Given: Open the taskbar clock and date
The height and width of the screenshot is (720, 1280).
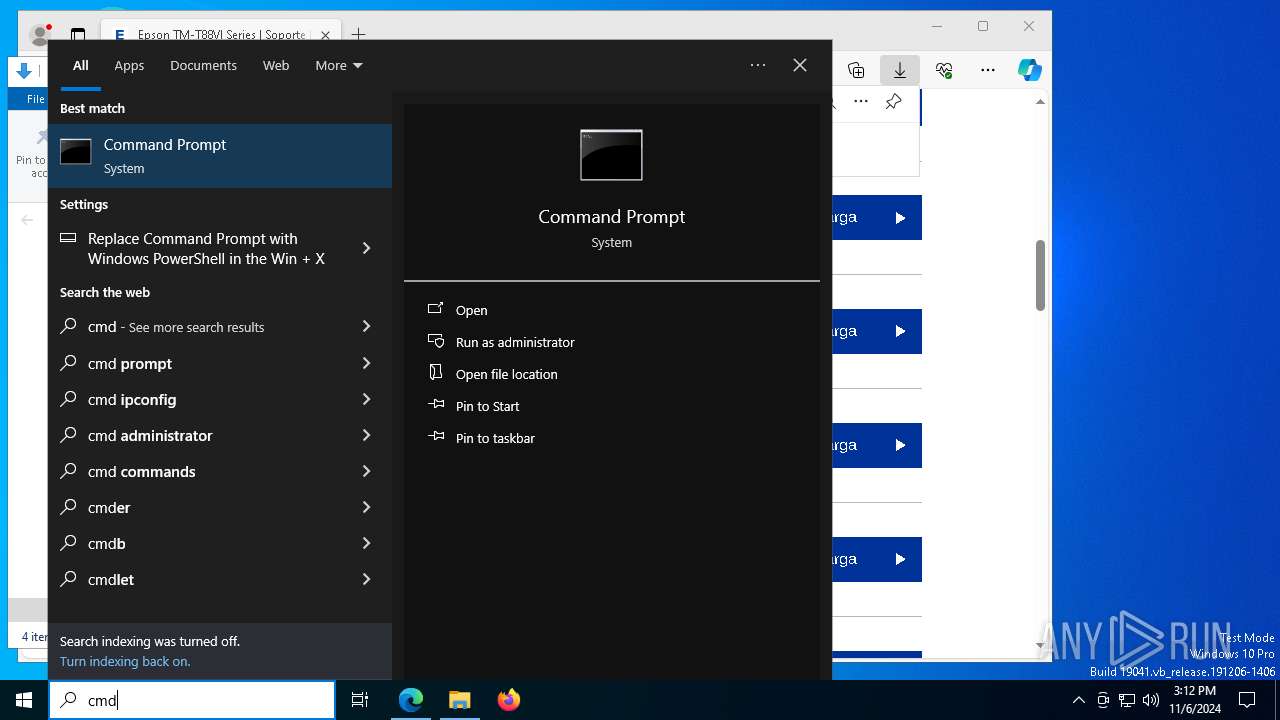Looking at the screenshot, I should [x=1195, y=700].
